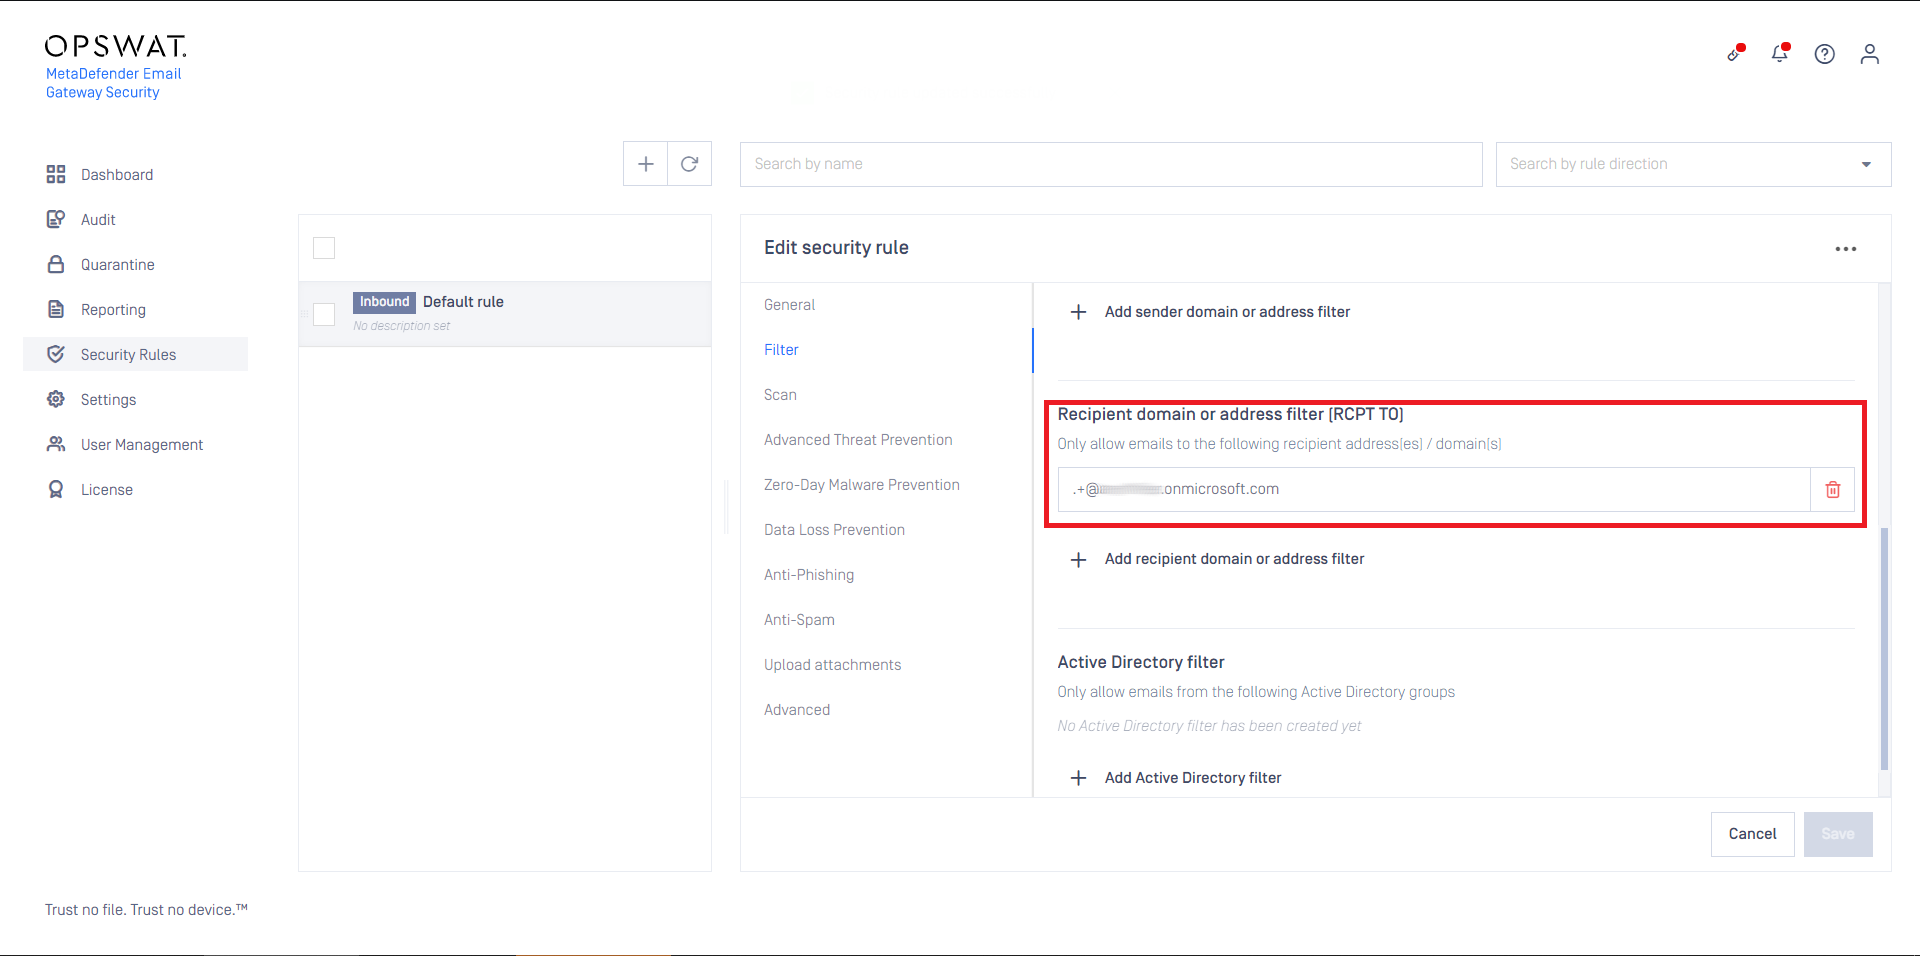Click the Search by name field

1110,164
